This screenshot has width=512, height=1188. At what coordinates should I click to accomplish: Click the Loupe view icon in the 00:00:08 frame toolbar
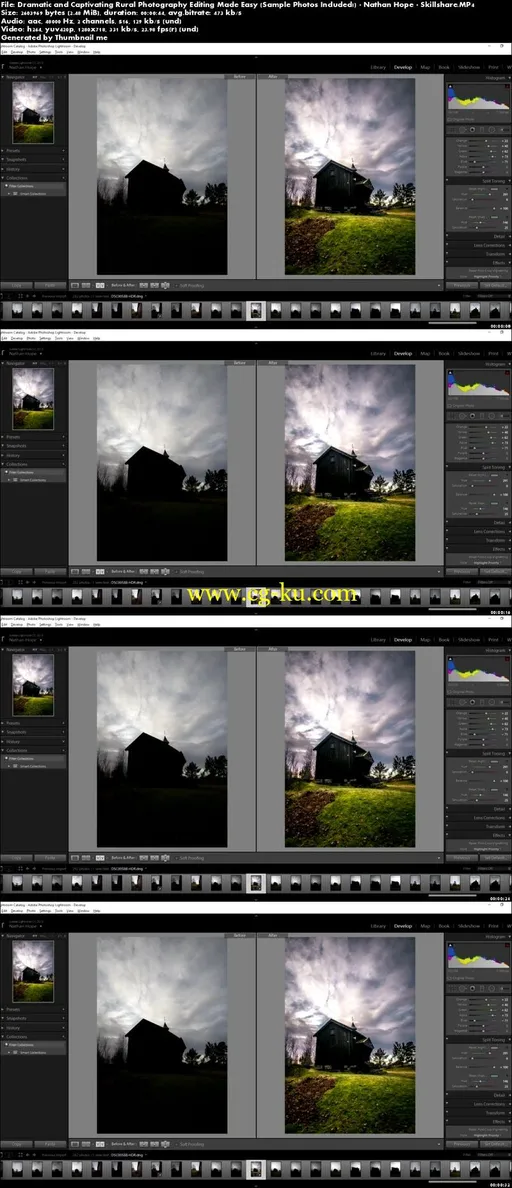coord(75,285)
